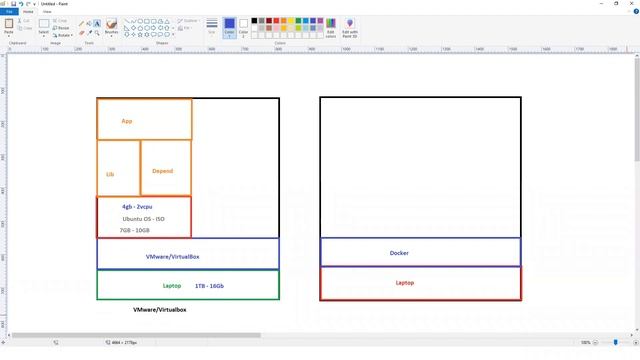Select the Pencil tool
The height and width of the screenshot is (360, 640).
[x=81, y=23]
